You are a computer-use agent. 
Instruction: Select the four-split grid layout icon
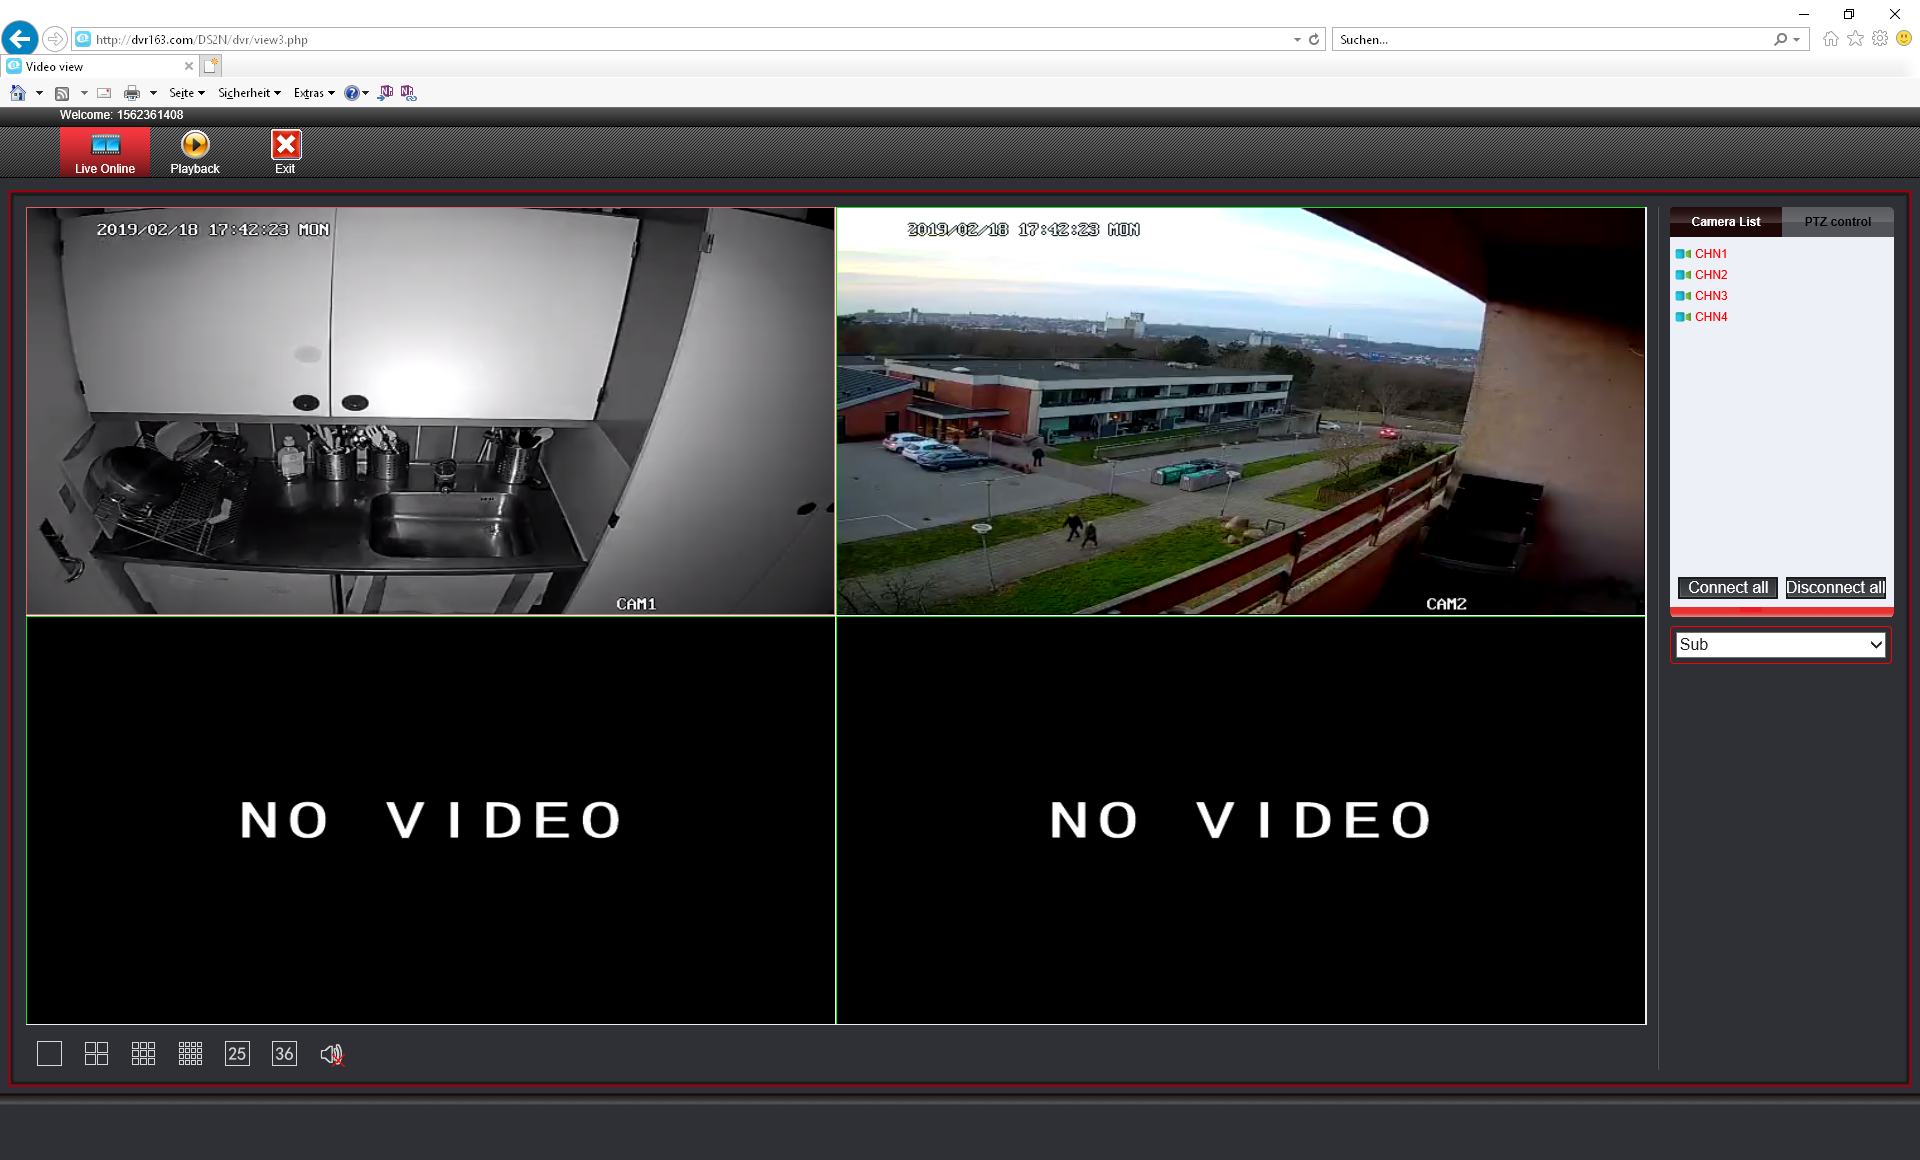[x=96, y=1054]
